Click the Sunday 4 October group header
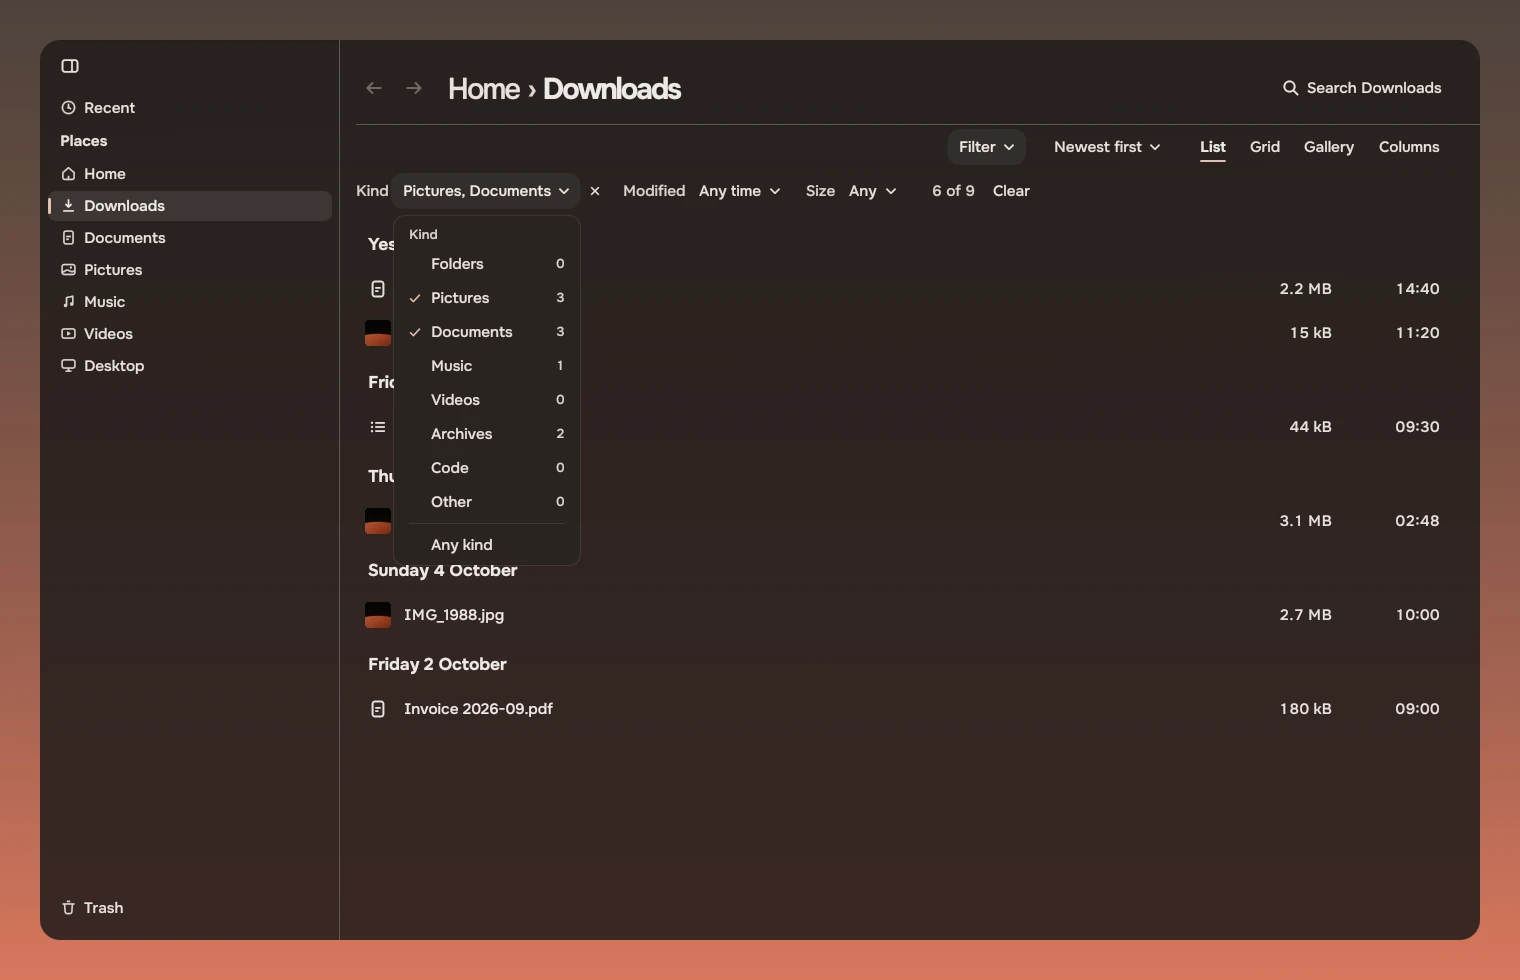Viewport: 1520px width, 980px height. pos(442,571)
